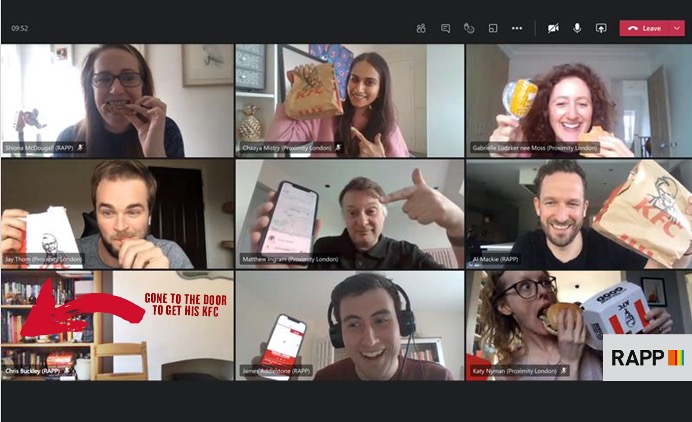
Task: Select Matthew Ingram's video tile
Action: pos(350,214)
